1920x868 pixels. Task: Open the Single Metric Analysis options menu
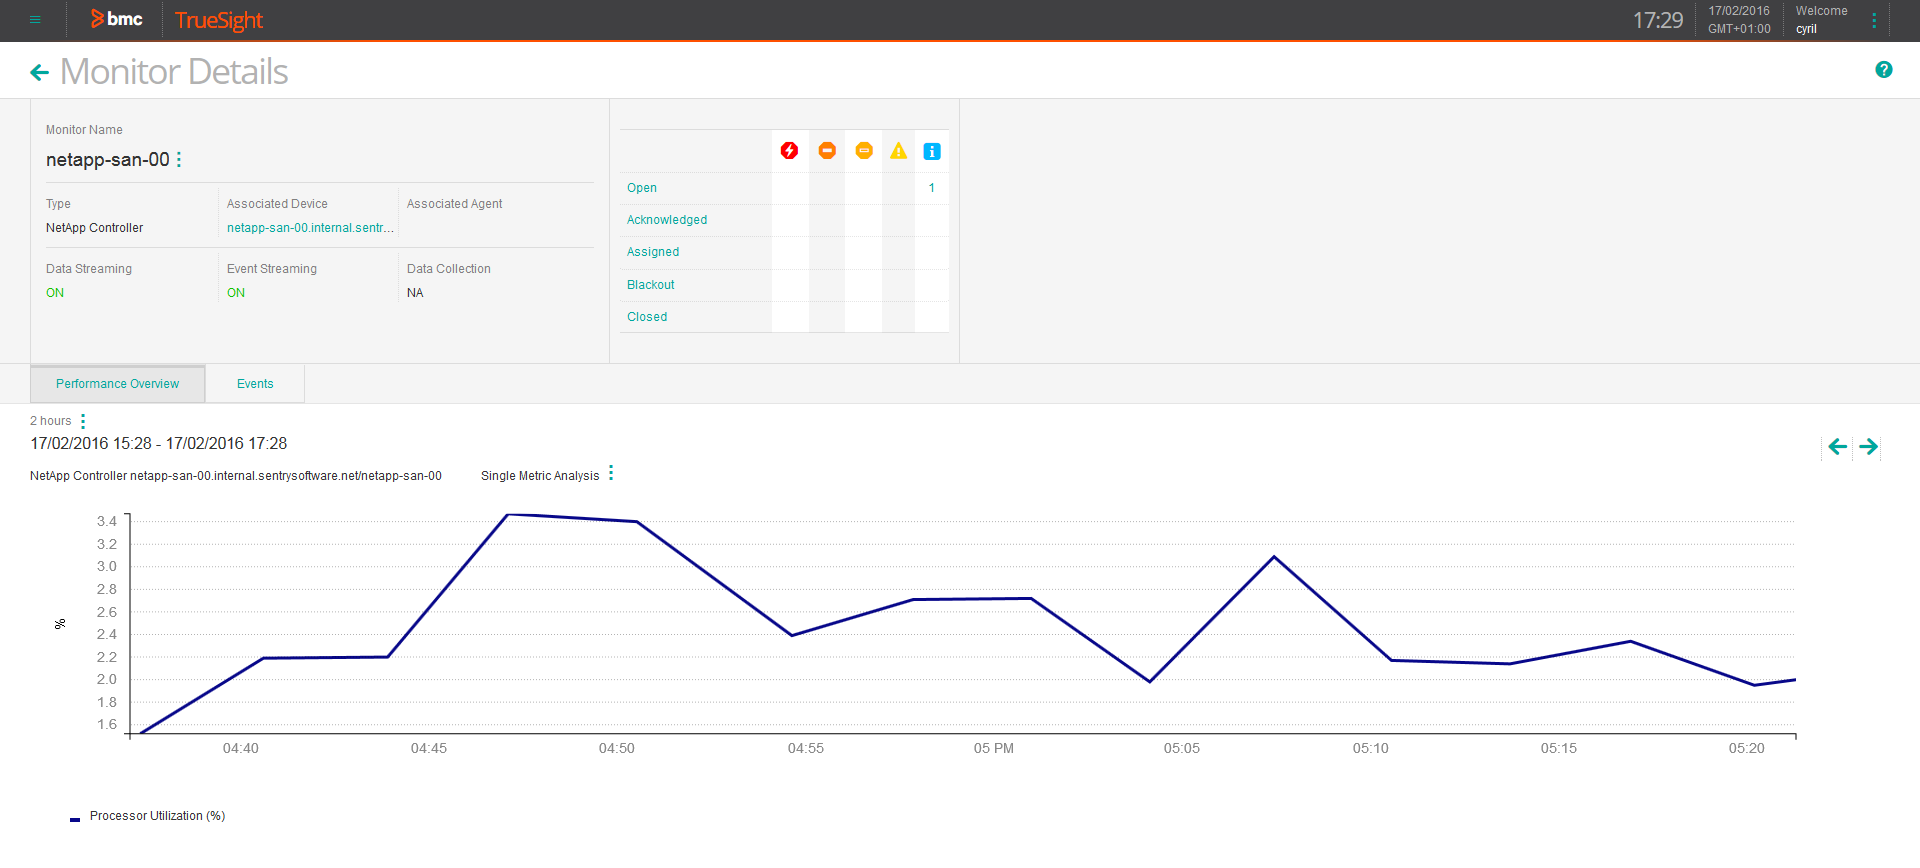611,474
